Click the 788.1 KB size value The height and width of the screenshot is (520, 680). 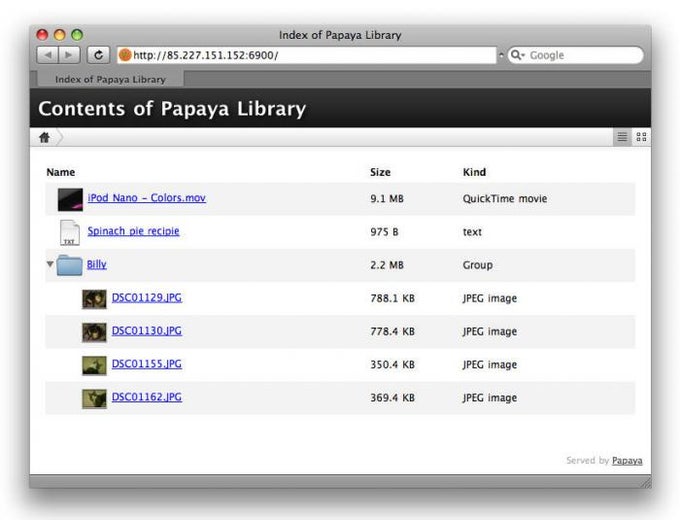[x=392, y=298]
